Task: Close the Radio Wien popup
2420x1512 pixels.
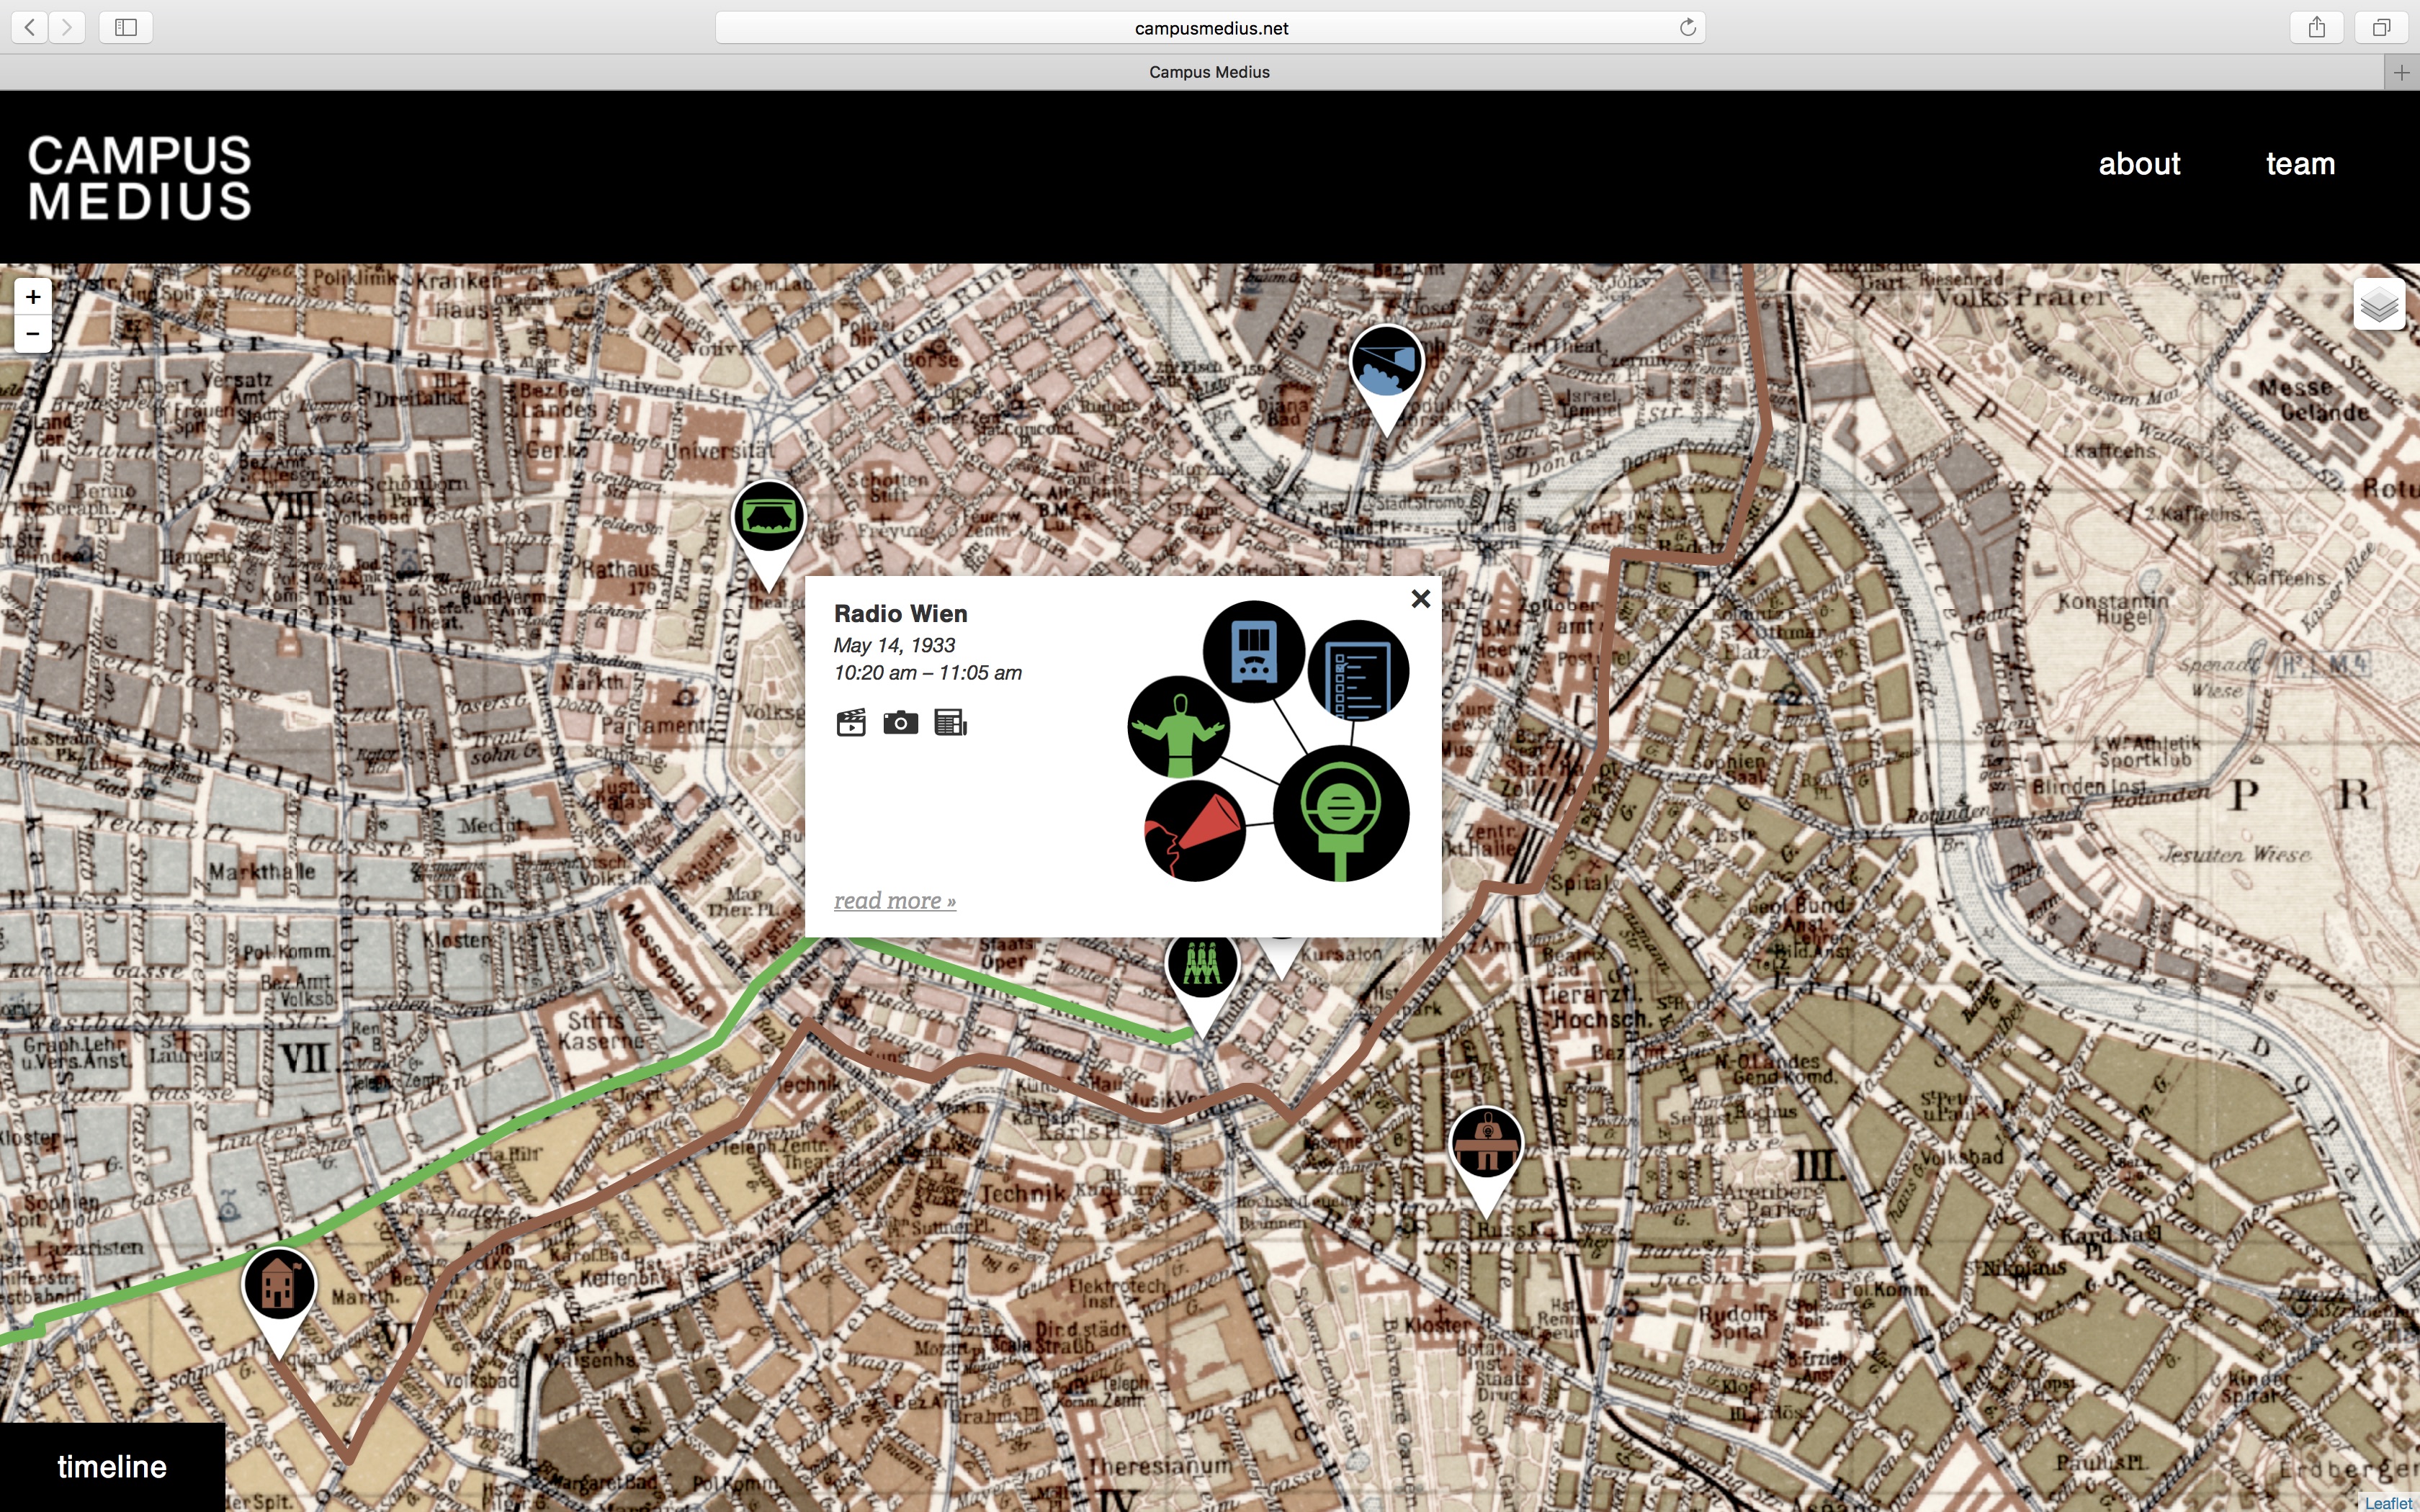Action: click(x=1420, y=599)
